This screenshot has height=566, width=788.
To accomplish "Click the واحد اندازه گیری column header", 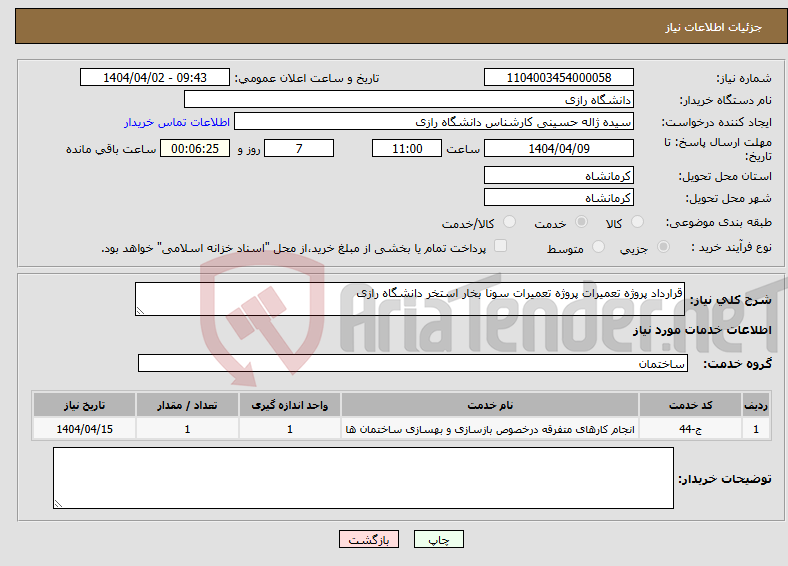I will [290, 405].
